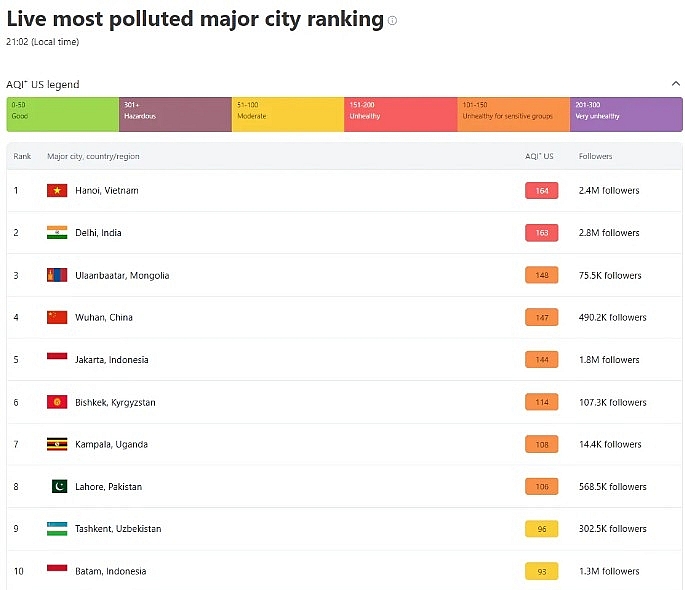Click the Kyrgyzstan flag icon
The height and width of the screenshot is (590, 685).
click(x=57, y=402)
